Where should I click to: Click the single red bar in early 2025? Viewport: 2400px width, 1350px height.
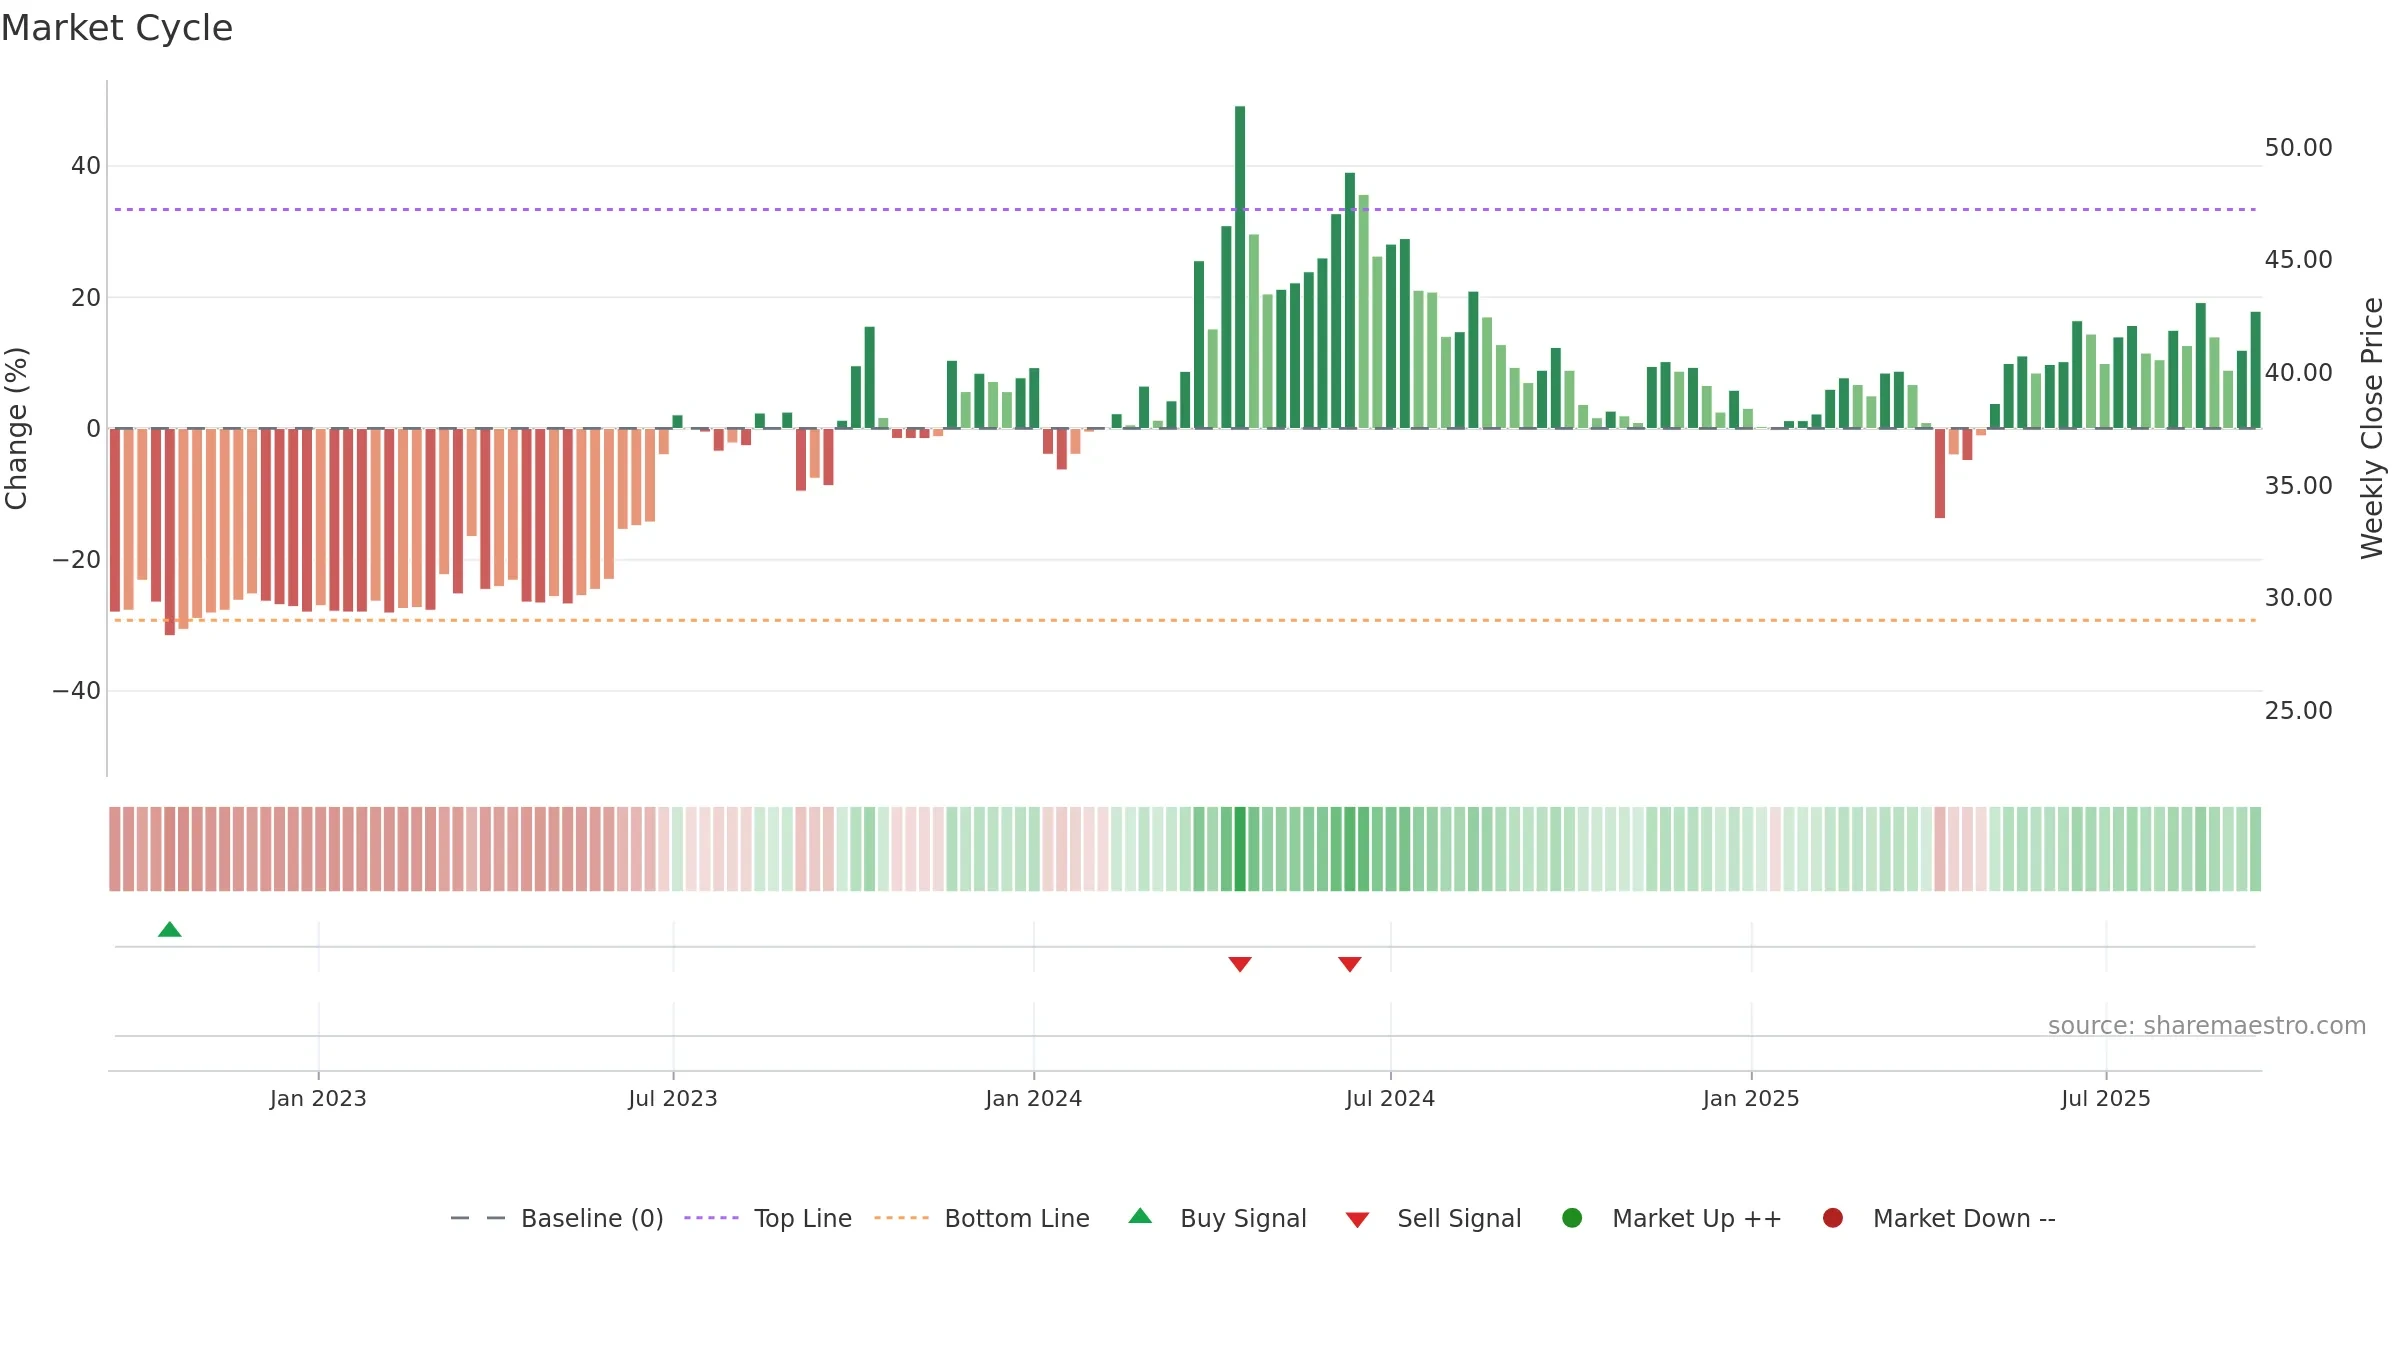(x=1940, y=474)
